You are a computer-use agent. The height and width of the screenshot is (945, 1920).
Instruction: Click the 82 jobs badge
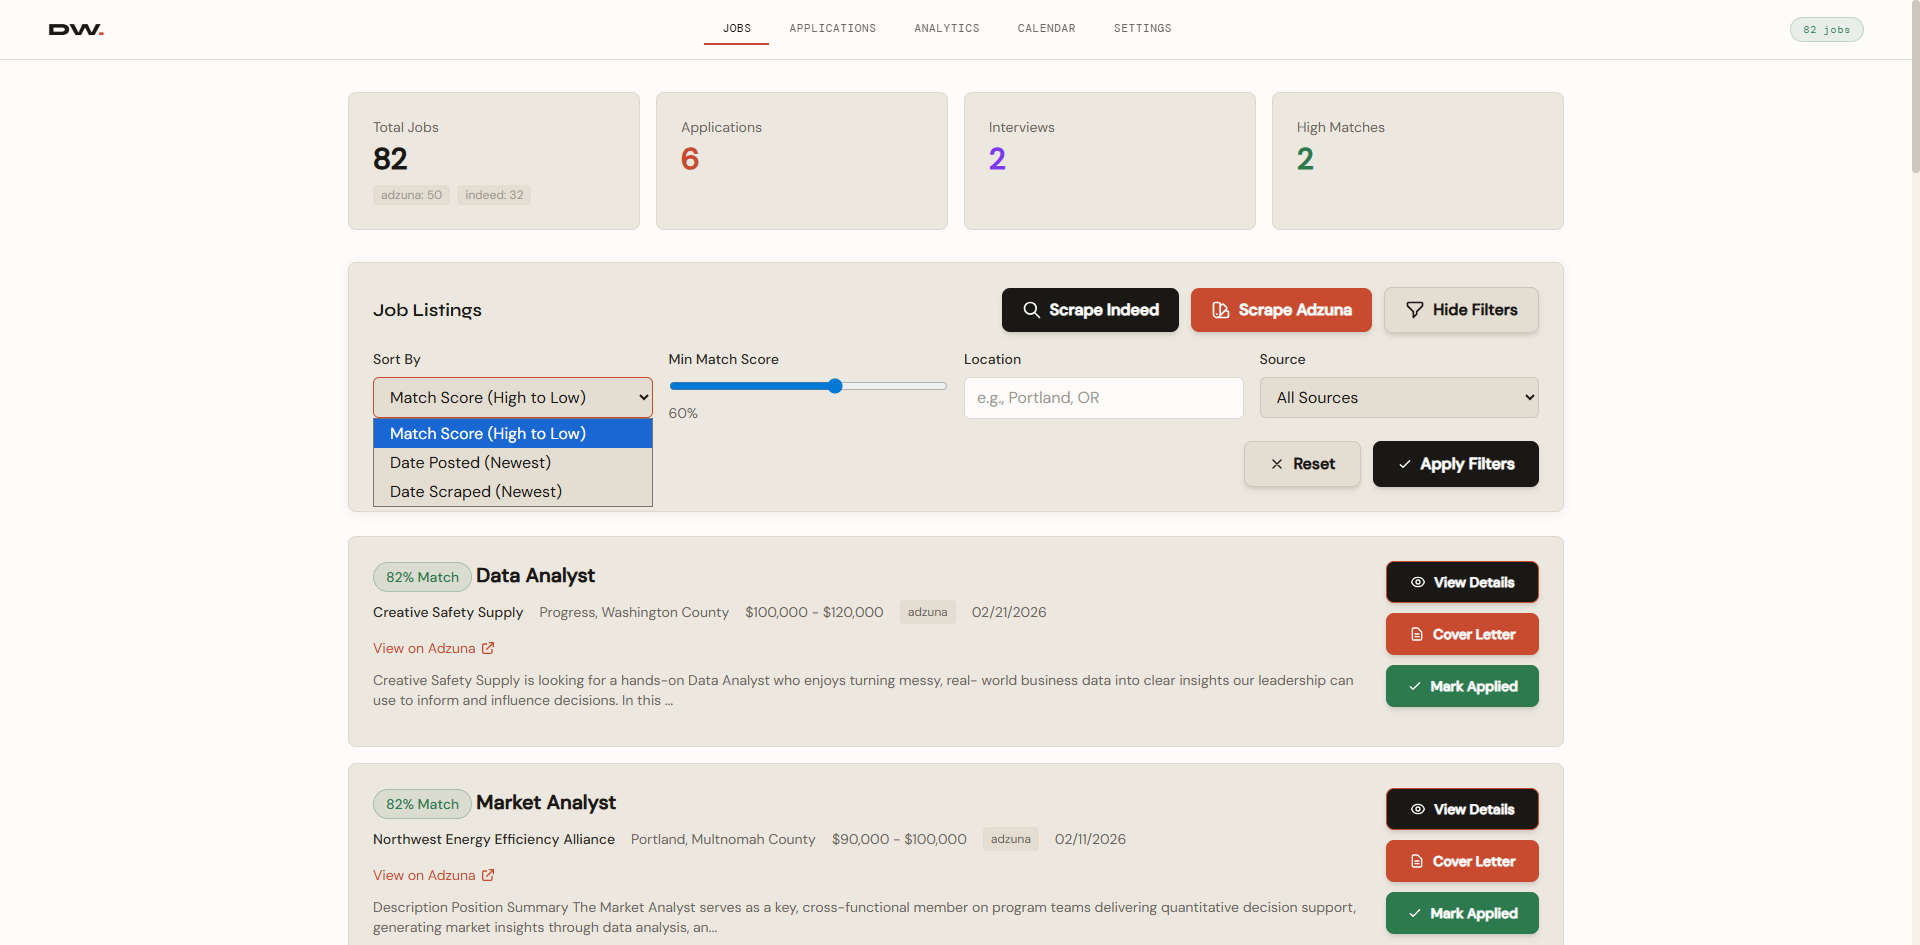1826,29
